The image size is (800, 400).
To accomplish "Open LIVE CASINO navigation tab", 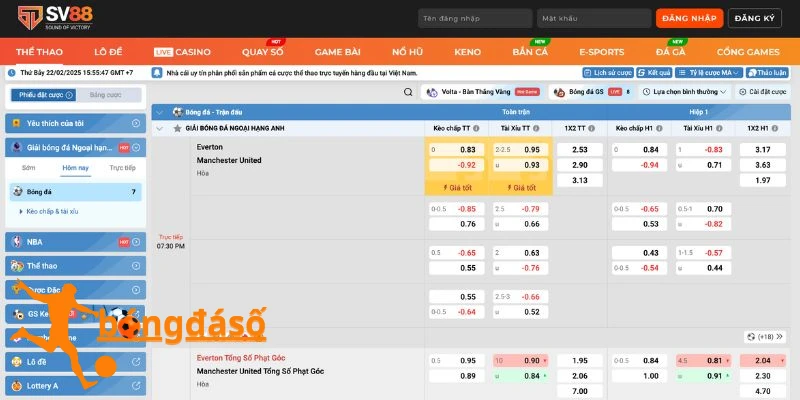I will [182, 52].
